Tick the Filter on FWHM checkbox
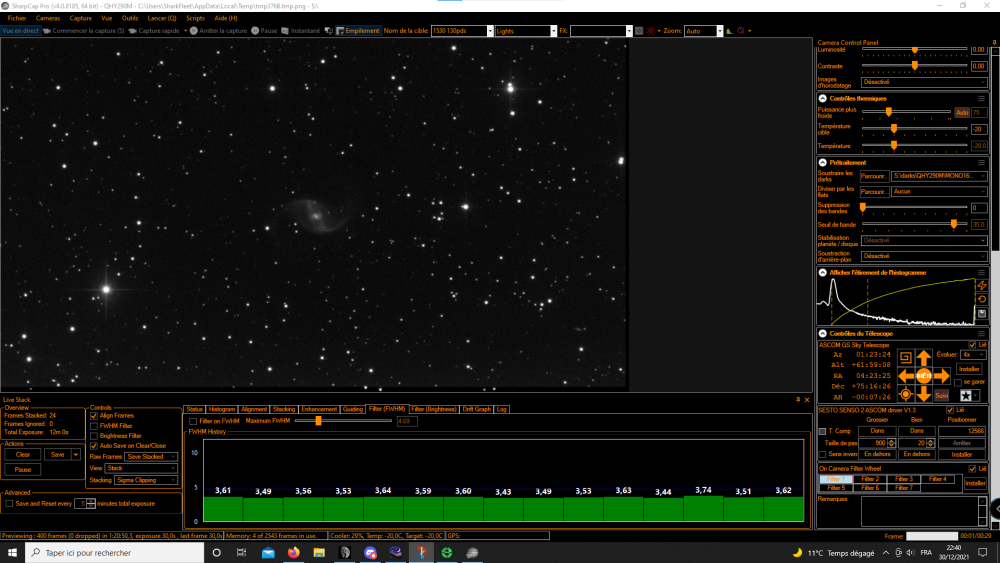Viewport: 1000px width, 563px height. click(193, 421)
